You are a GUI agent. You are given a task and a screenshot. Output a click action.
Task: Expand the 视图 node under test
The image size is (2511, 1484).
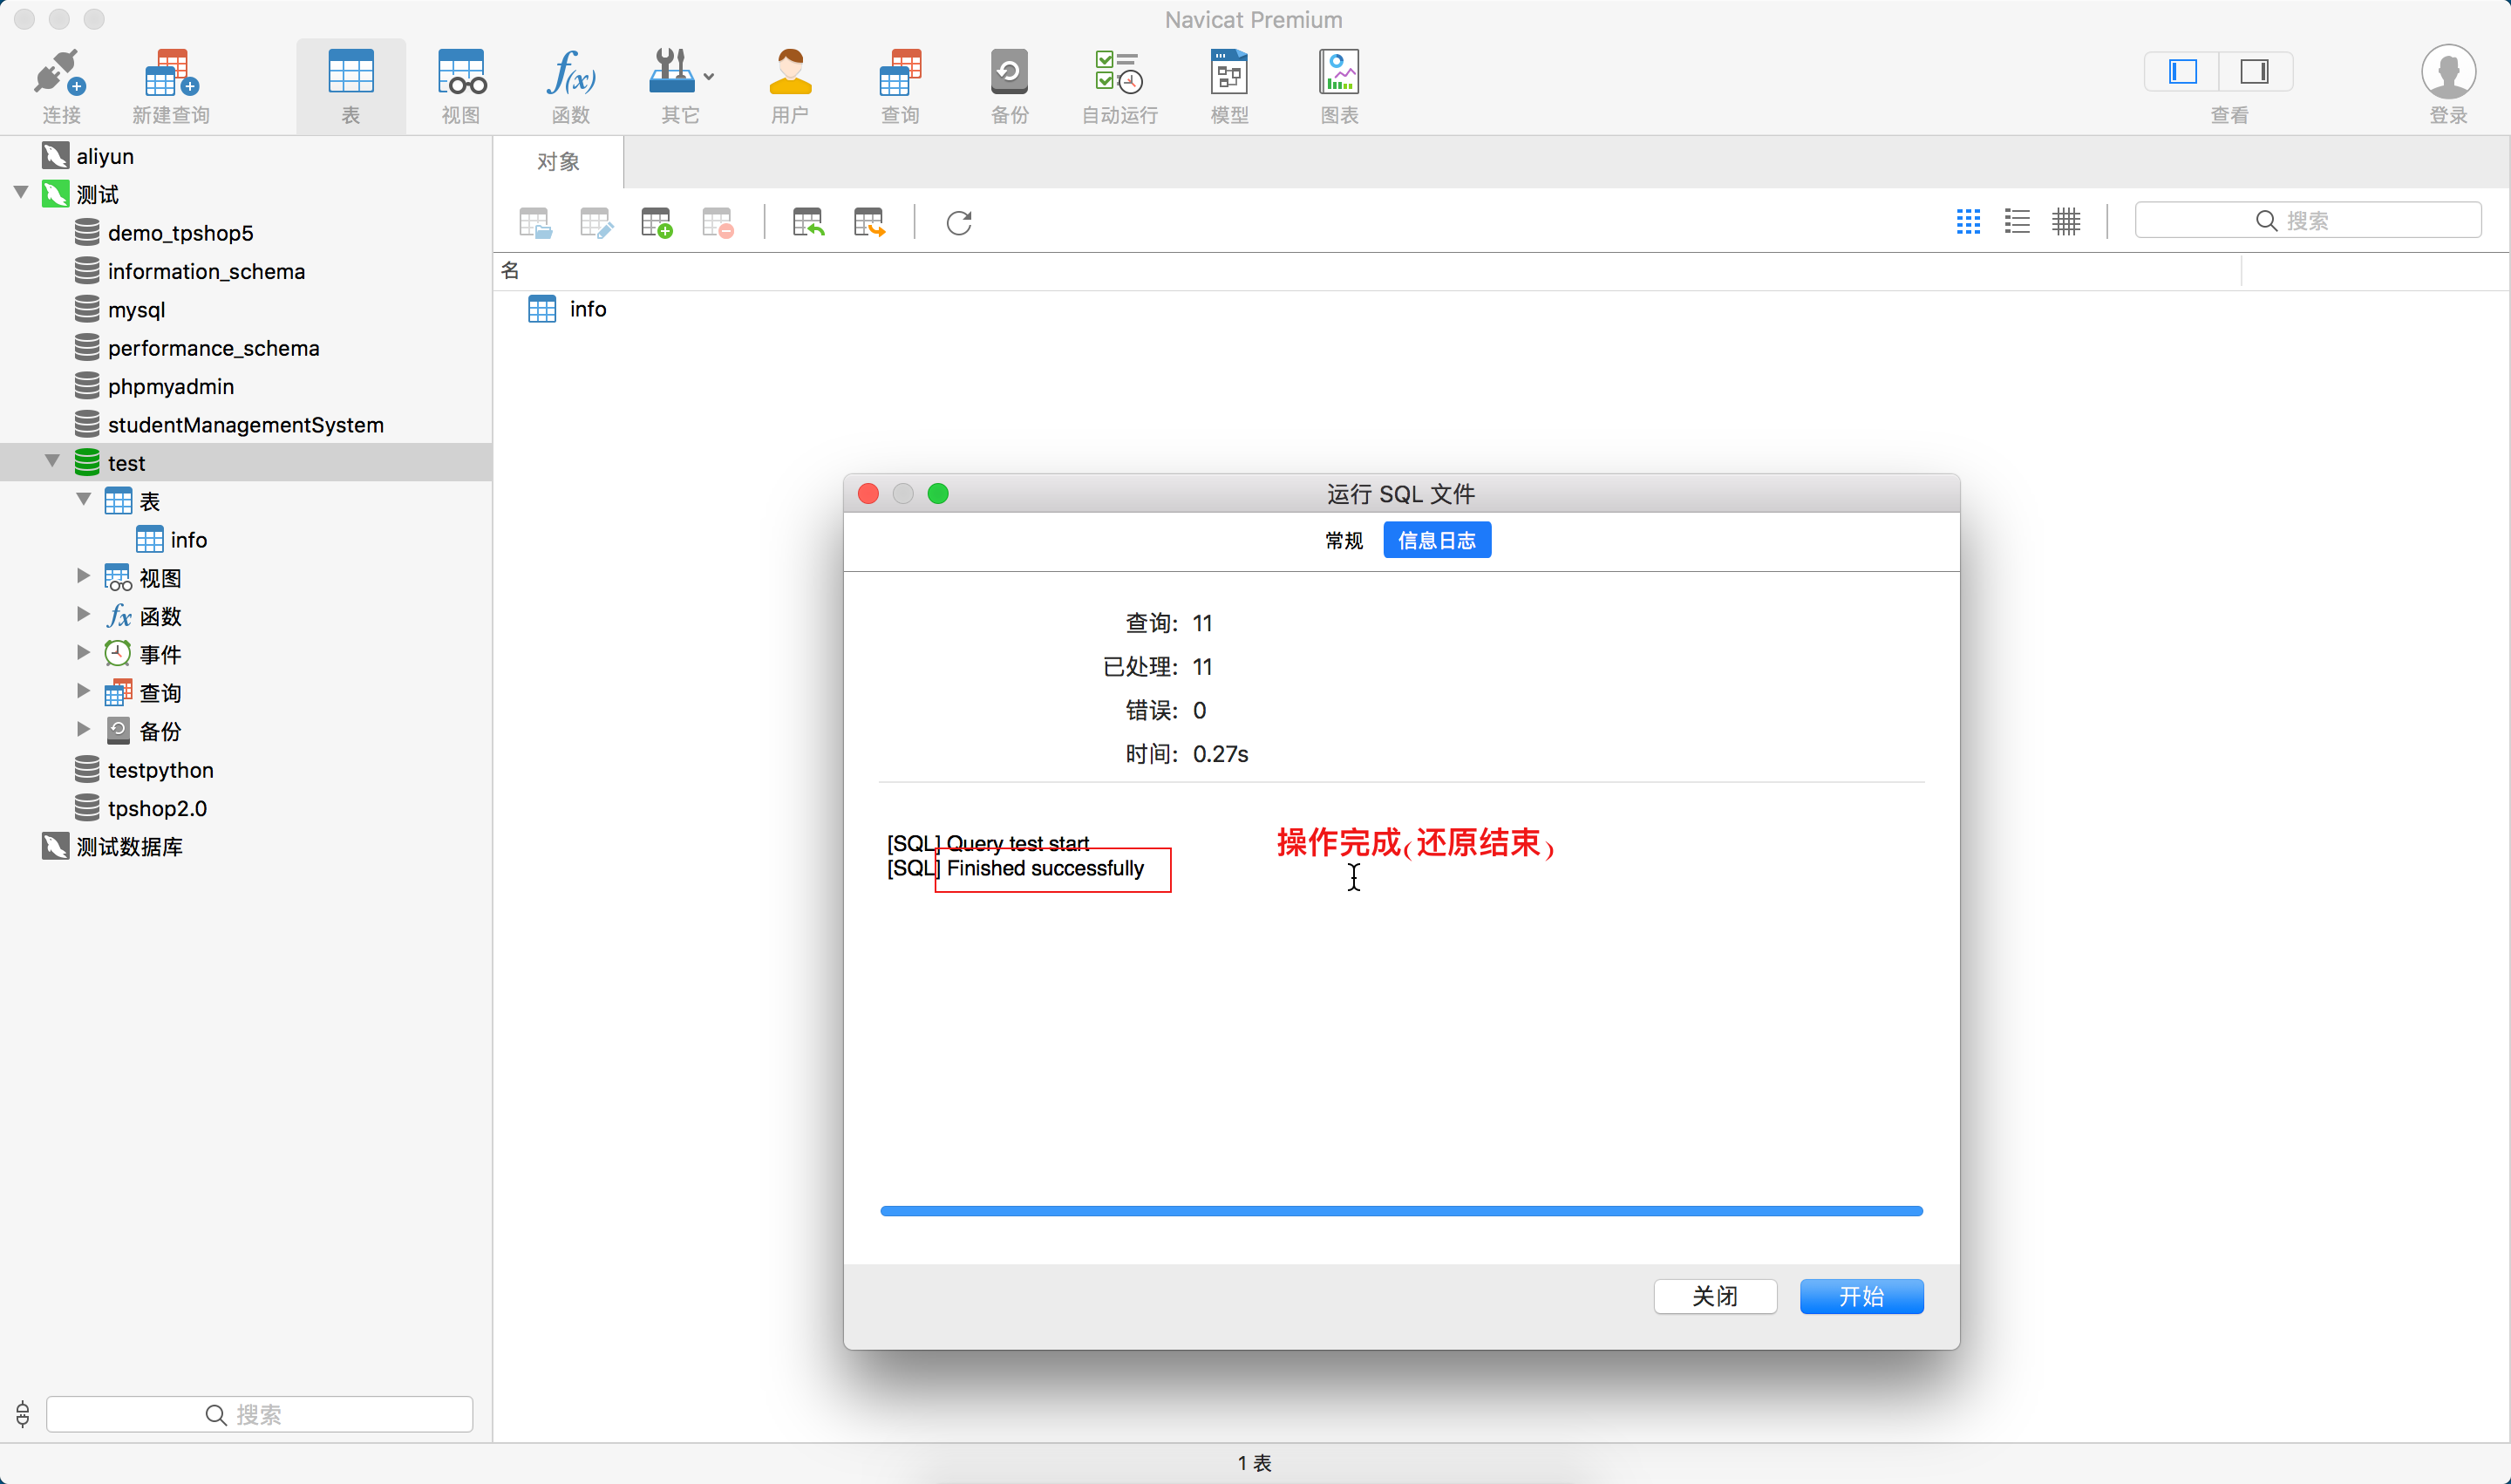[x=83, y=576]
